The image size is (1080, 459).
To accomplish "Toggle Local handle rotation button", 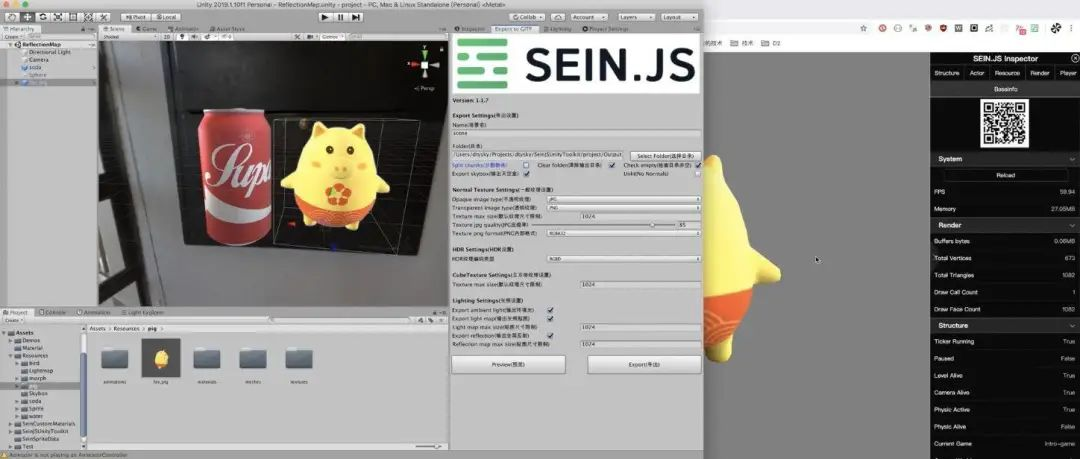I will pyautogui.click(x=166, y=17).
